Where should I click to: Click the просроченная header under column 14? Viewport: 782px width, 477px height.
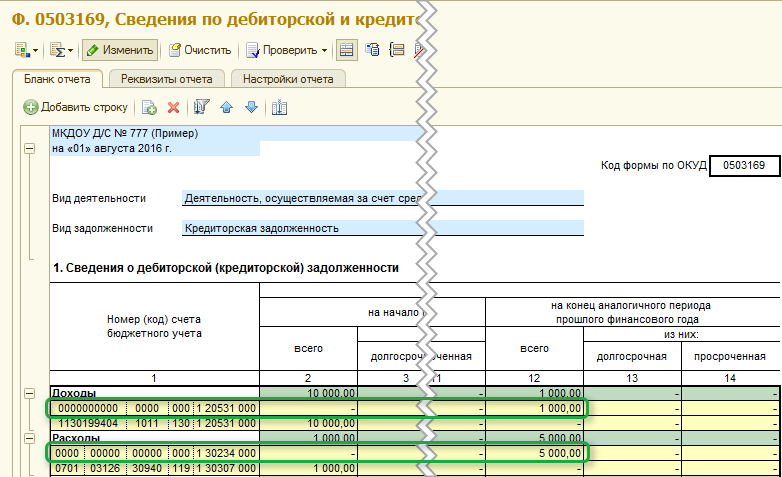pos(730,356)
